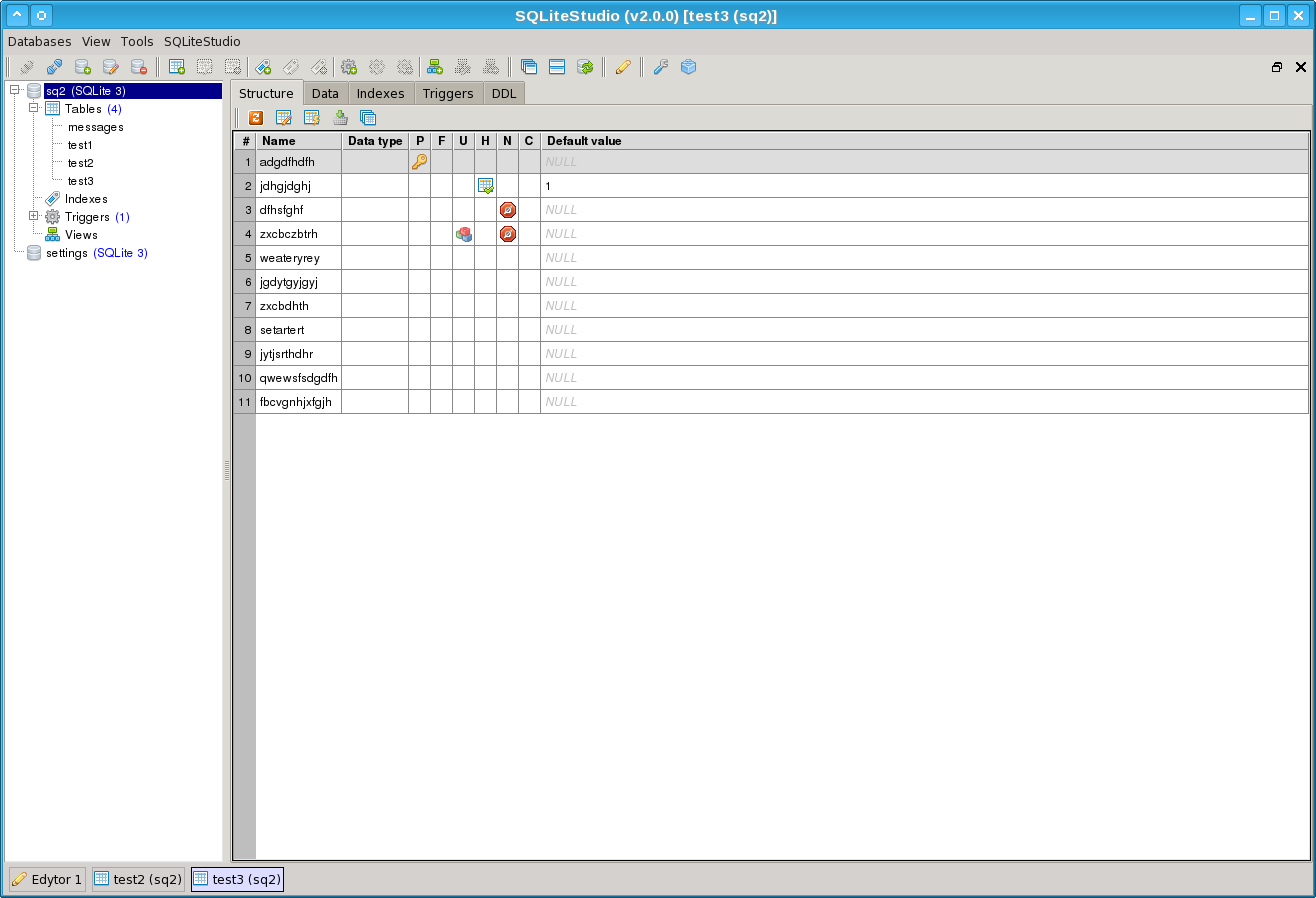Switch to the Indexes tab
1316x898 pixels.
pyautogui.click(x=381, y=93)
